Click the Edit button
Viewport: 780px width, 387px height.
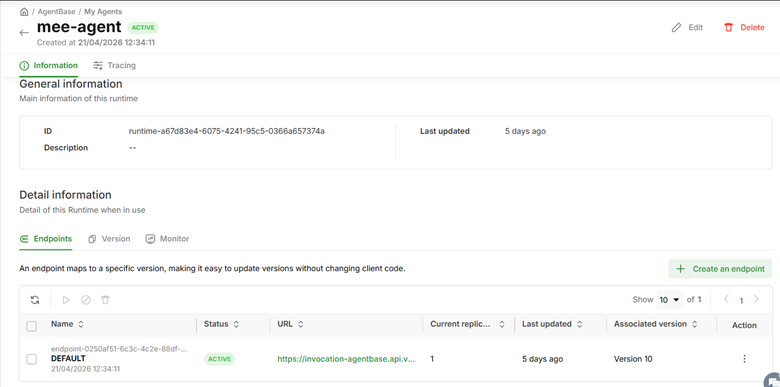[687, 27]
